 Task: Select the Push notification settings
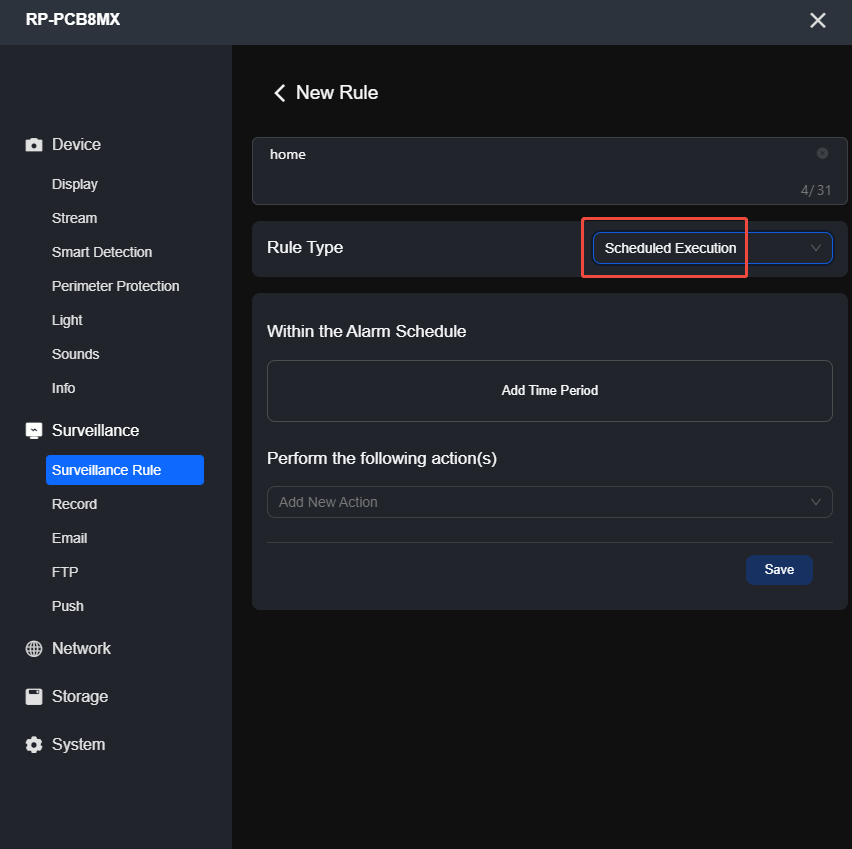(67, 606)
